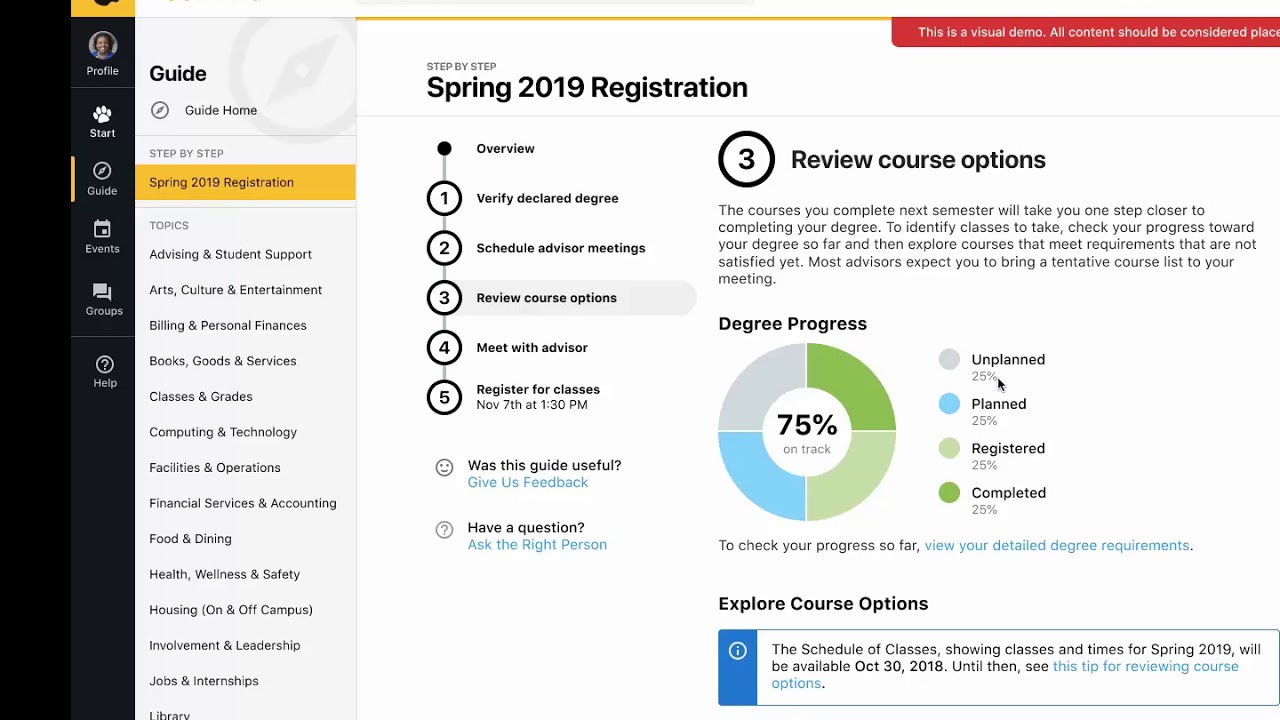Click the dark green Completed donut segment

858,381
